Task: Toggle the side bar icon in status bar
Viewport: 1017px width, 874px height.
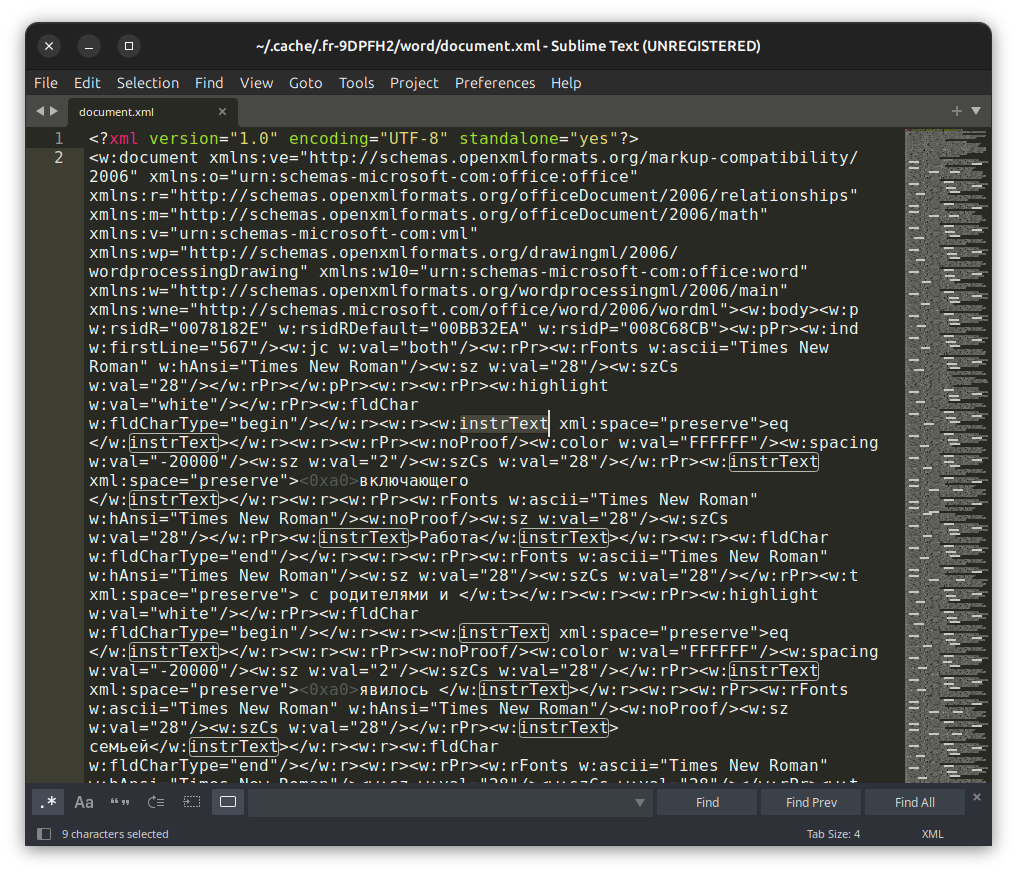Action: (44, 834)
